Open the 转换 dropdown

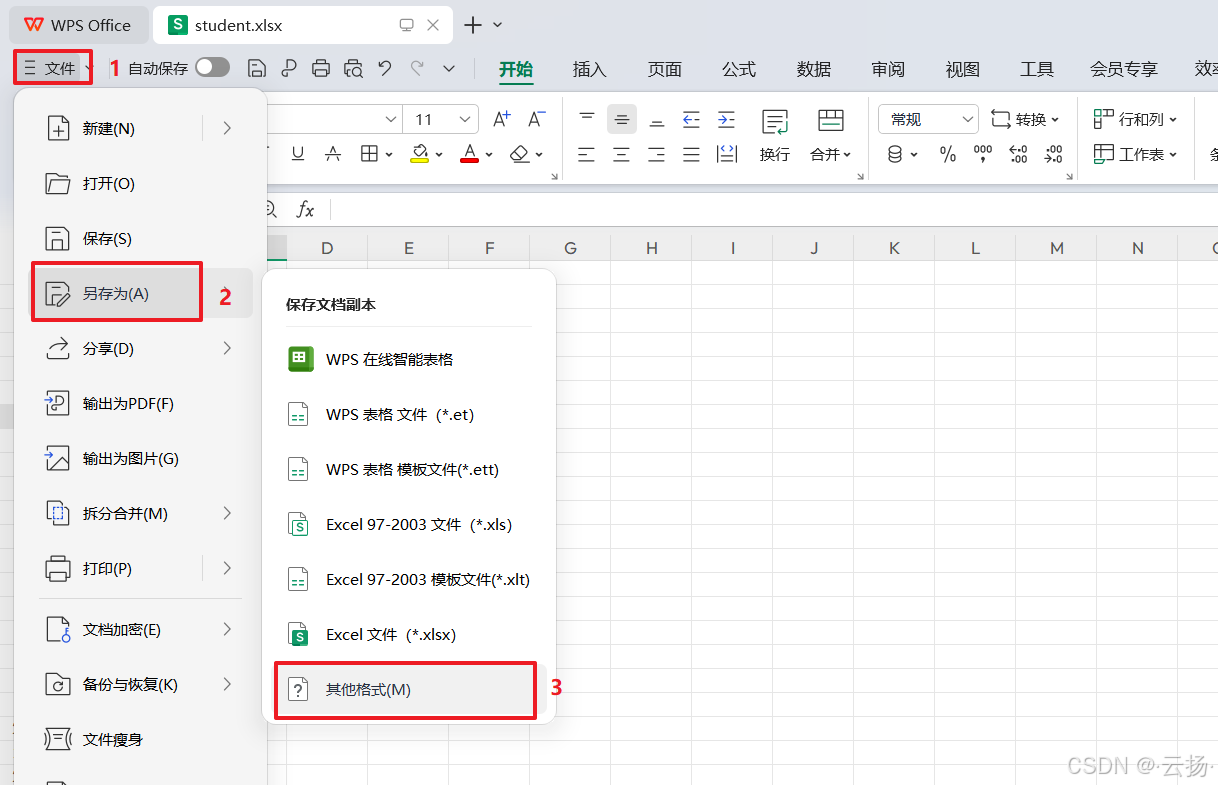click(1026, 119)
